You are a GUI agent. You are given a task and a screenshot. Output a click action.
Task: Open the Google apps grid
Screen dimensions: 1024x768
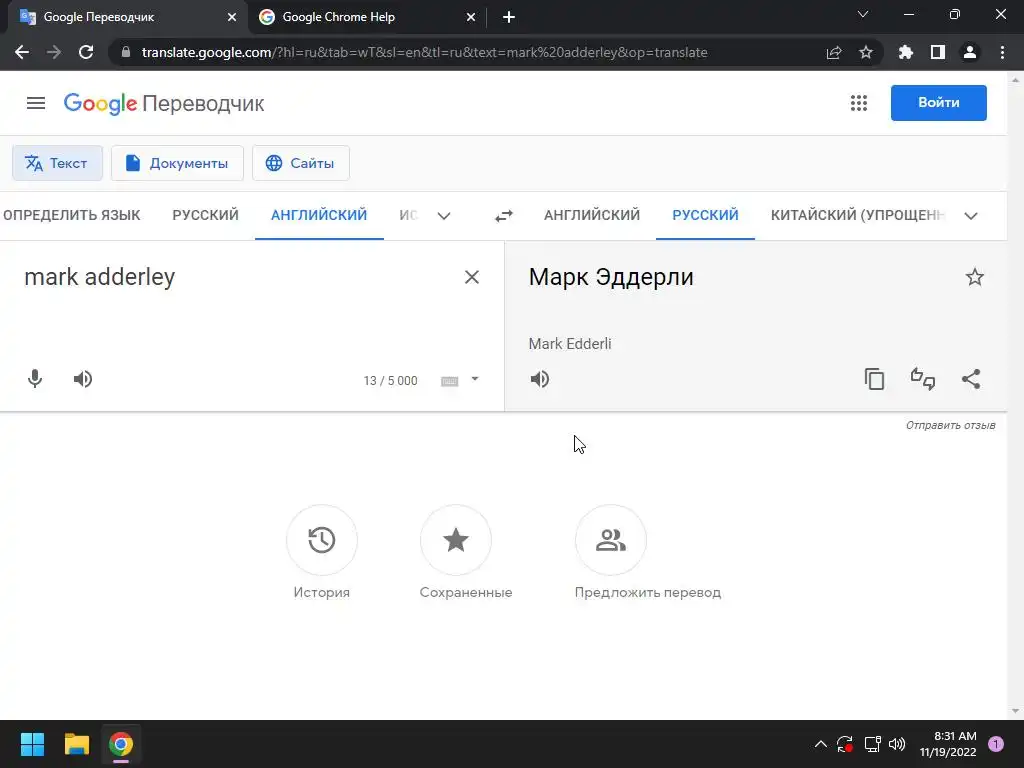pos(859,103)
